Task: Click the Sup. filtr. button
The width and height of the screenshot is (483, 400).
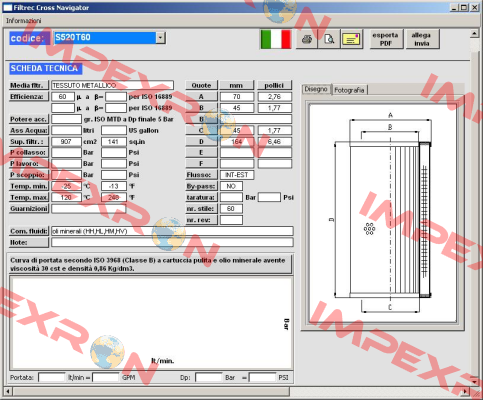Action: tap(29, 142)
